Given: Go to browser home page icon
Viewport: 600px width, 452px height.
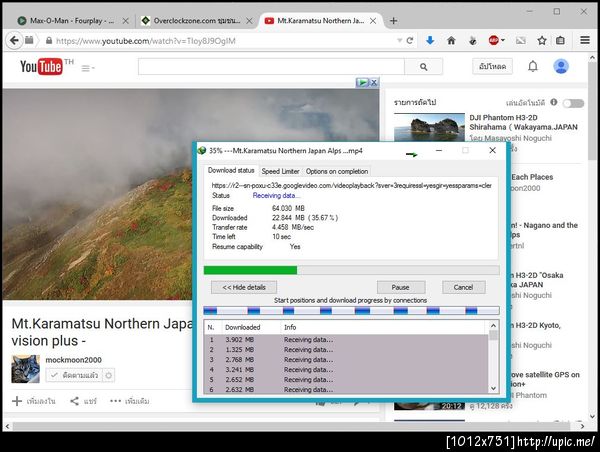Looking at the screenshot, I should click(451, 40).
